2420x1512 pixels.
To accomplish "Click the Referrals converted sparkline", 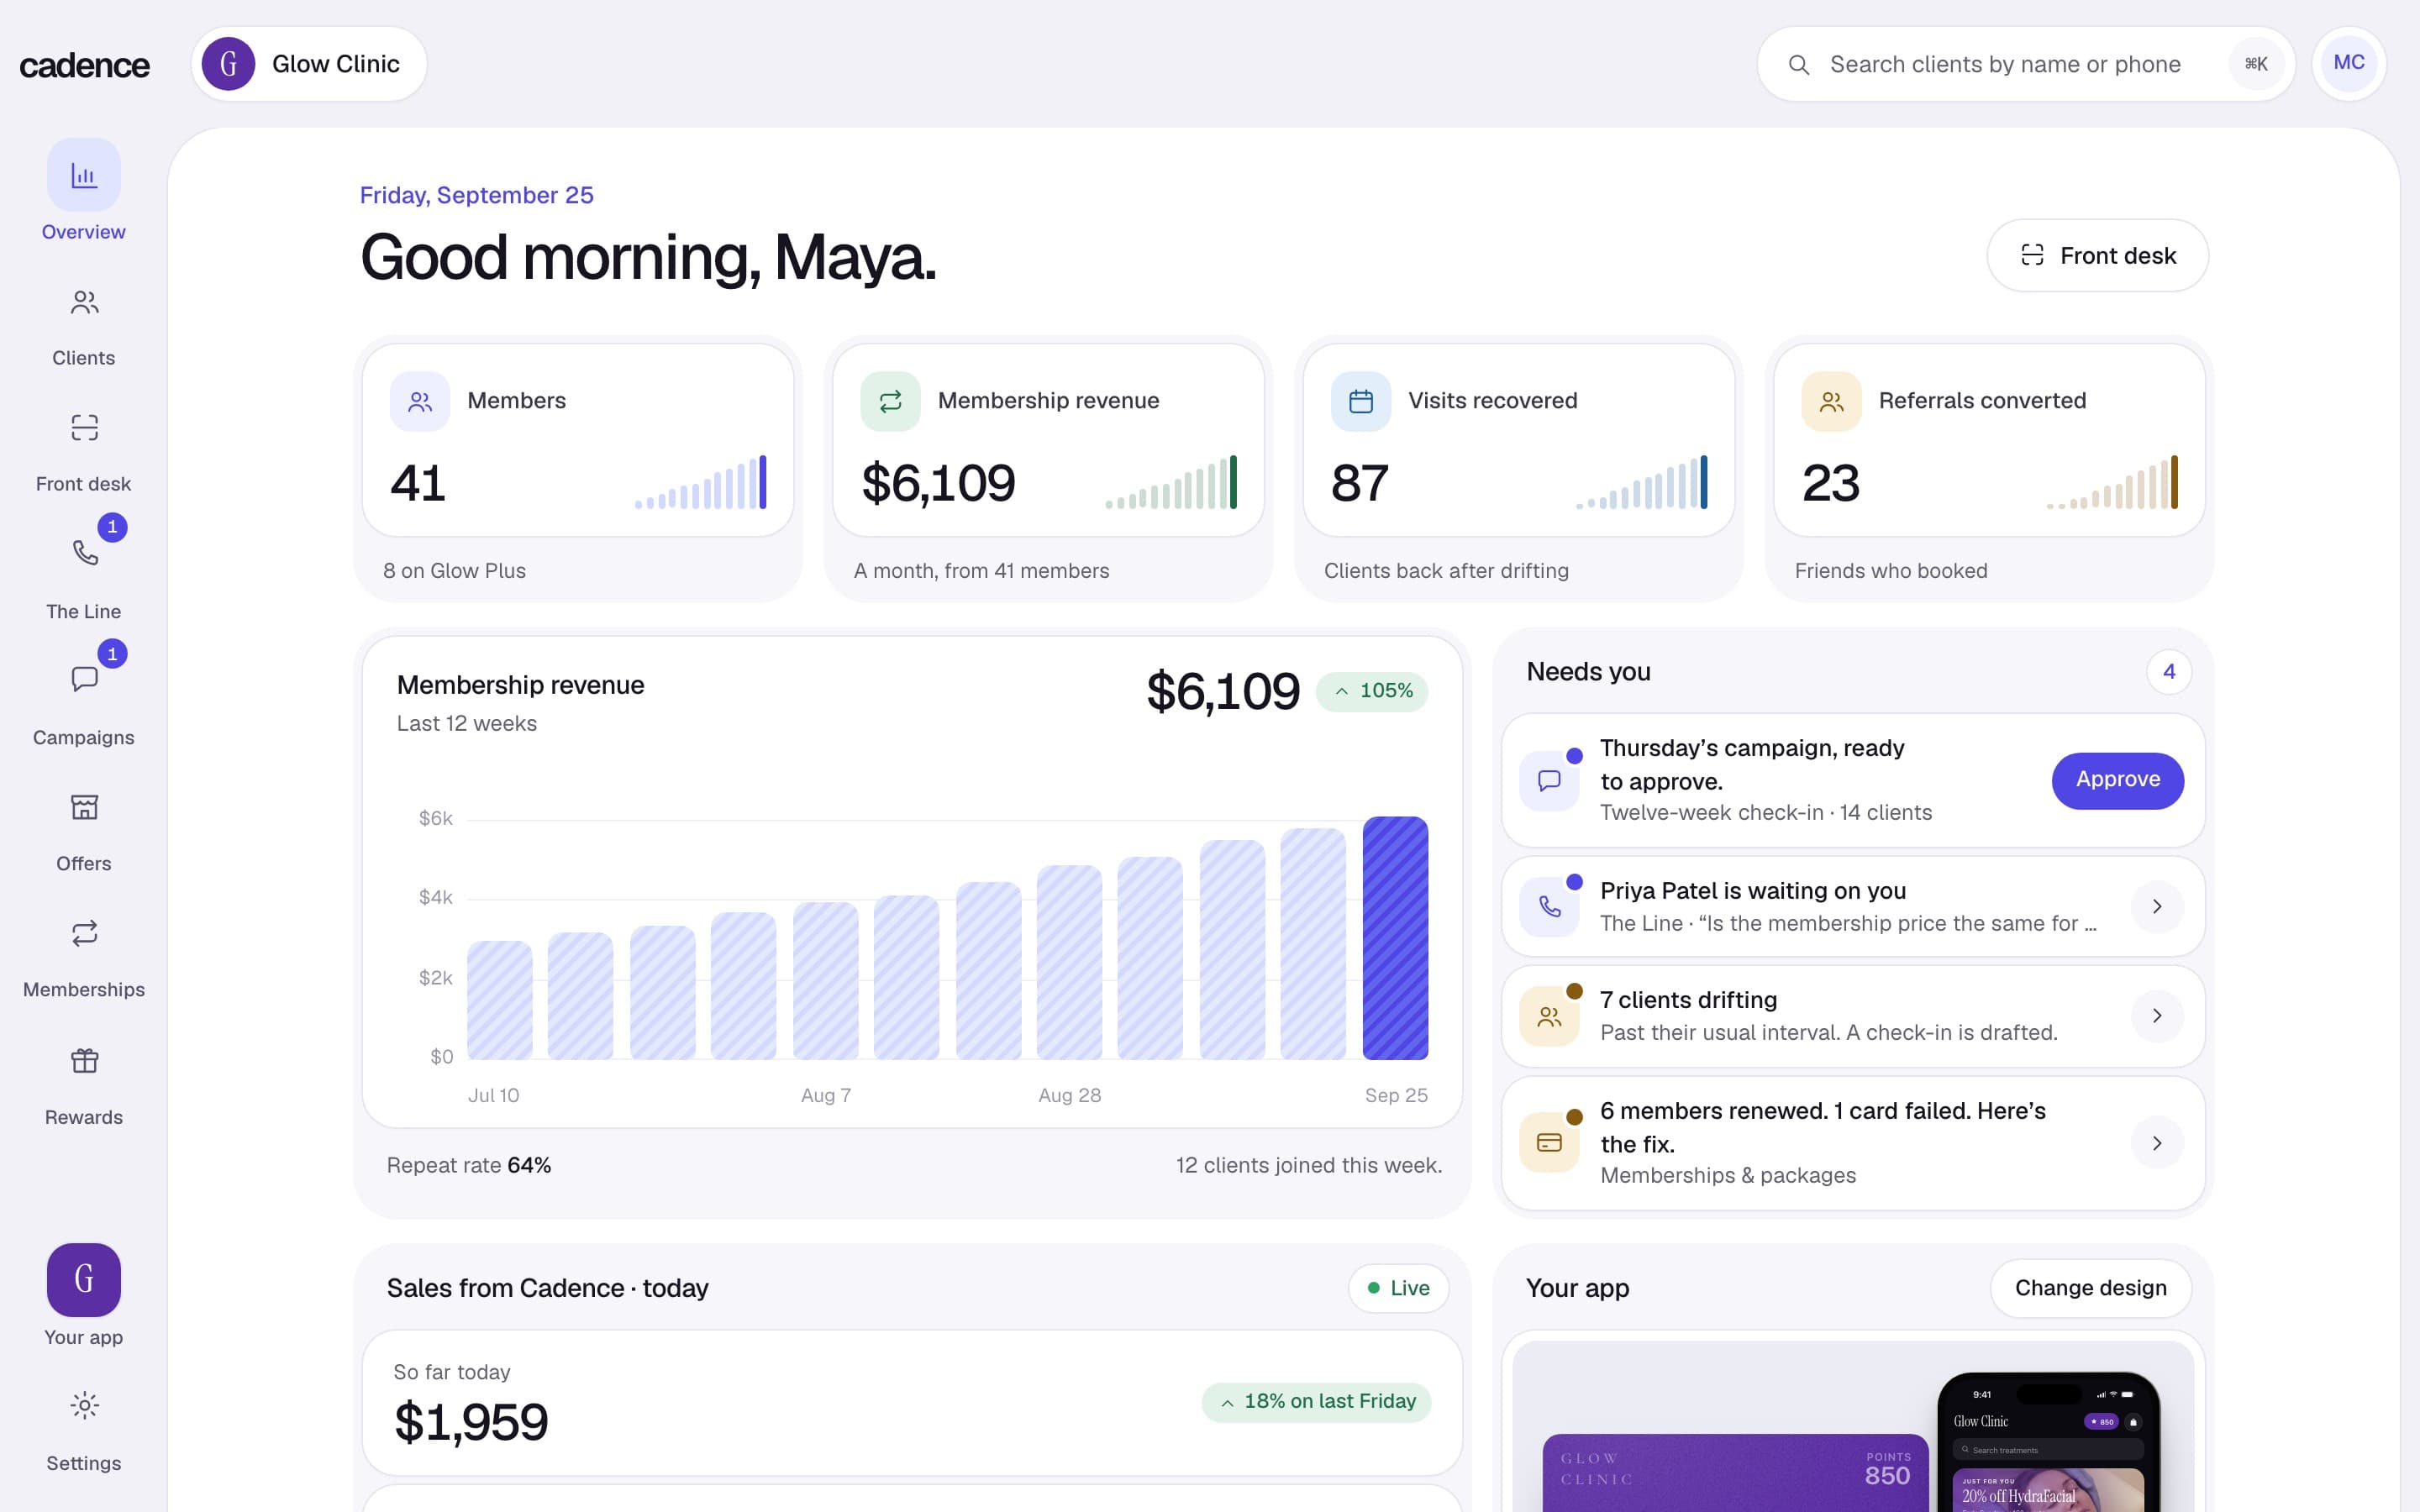I will tap(2112, 482).
